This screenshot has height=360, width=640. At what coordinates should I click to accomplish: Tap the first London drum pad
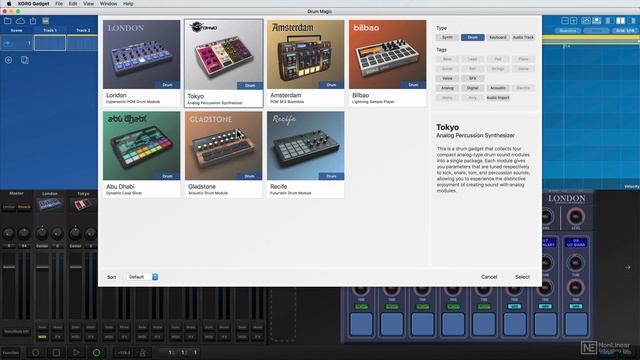[361, 325]
